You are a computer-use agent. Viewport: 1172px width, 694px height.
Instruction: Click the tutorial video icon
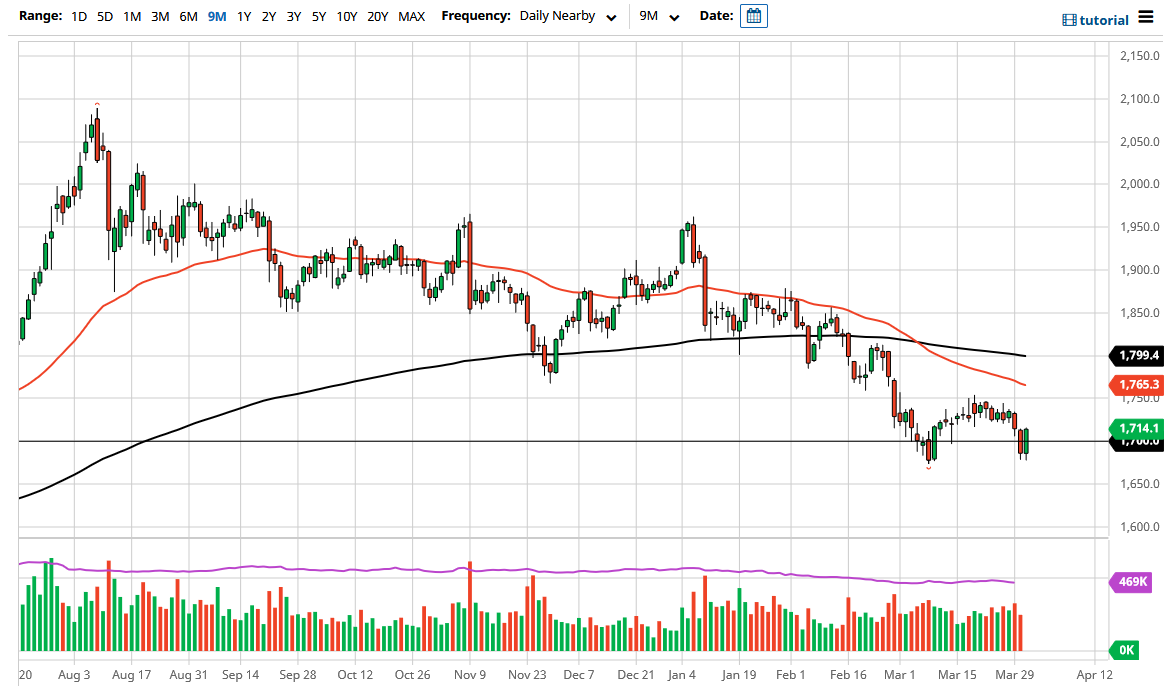[1069, 20]
